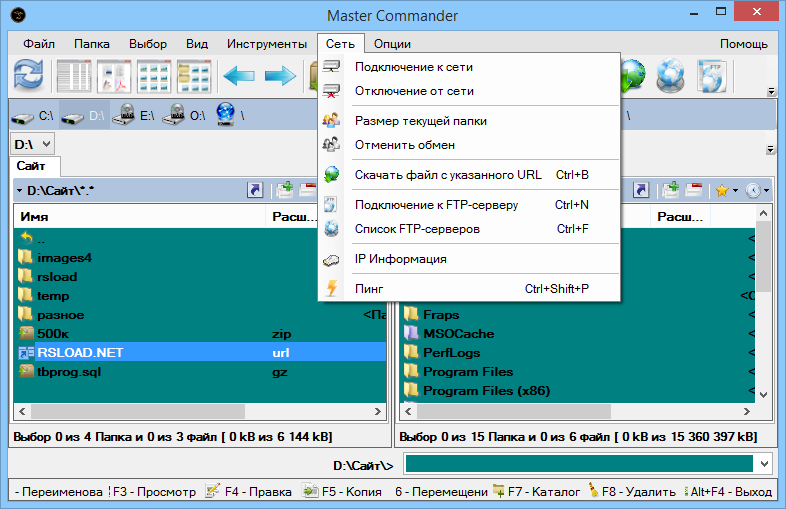Screen dimensions: 786x509
Task: Click F4 - Правка button
Action: tap(249, 492)
